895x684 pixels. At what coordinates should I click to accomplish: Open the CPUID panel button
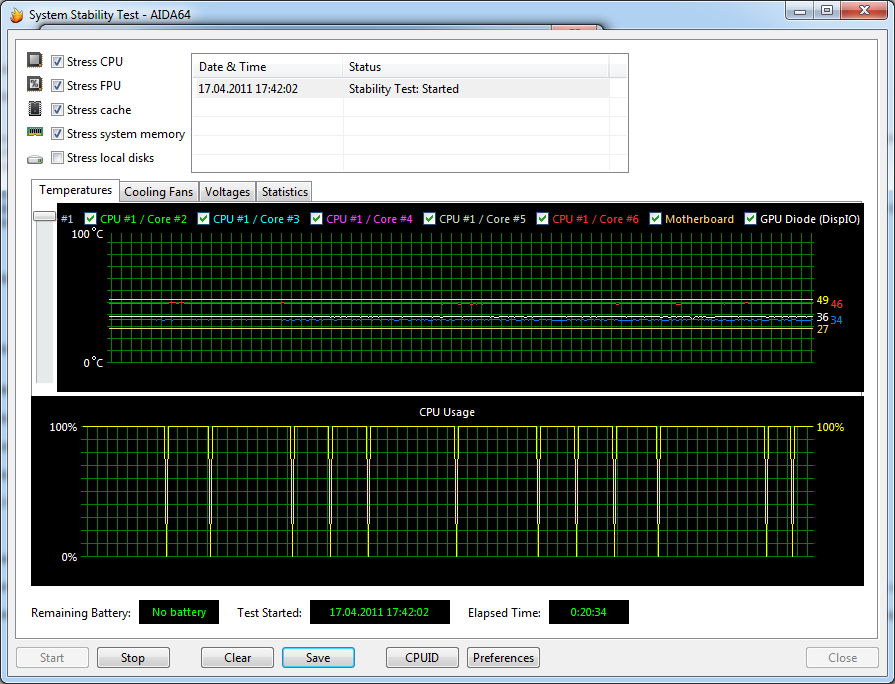[422, 658]
